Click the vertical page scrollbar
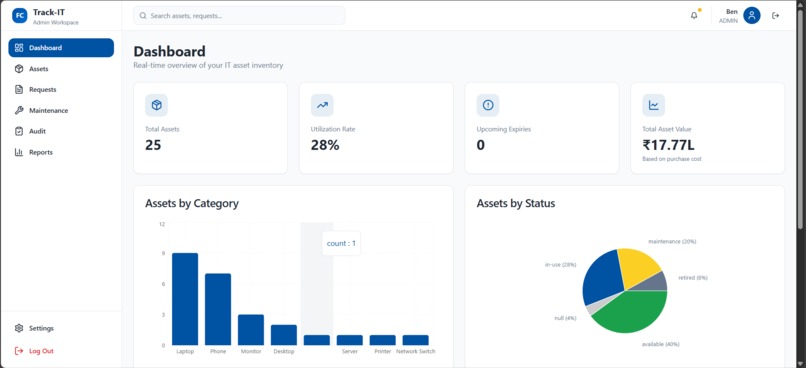This screenshot has width=806, height=368. pos(800,118)
